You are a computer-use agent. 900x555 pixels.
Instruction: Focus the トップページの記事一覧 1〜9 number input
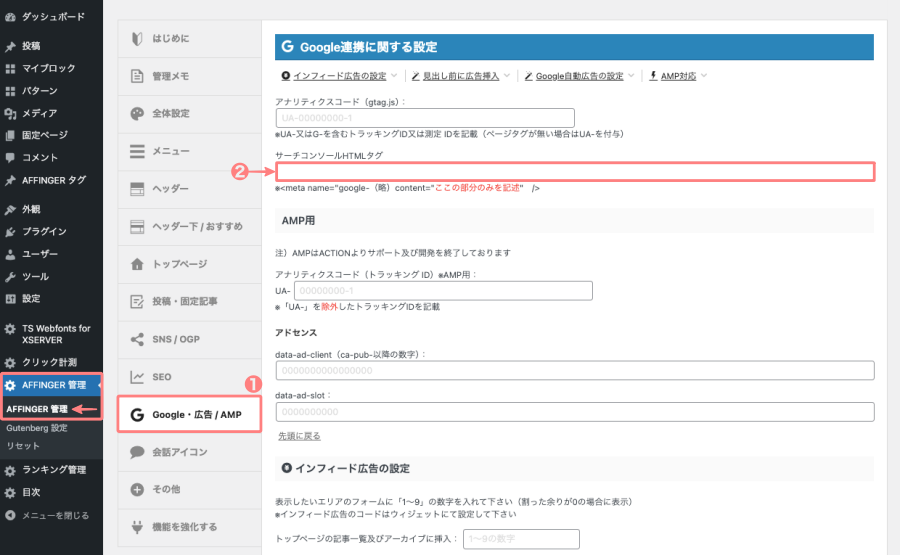point(521,539)
